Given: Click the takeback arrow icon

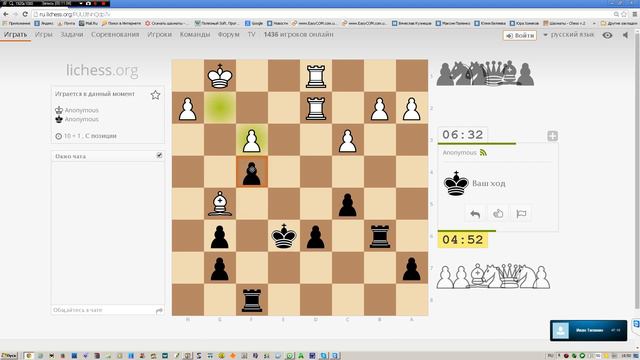Looking at the screenshot, I should click(475, 213).
